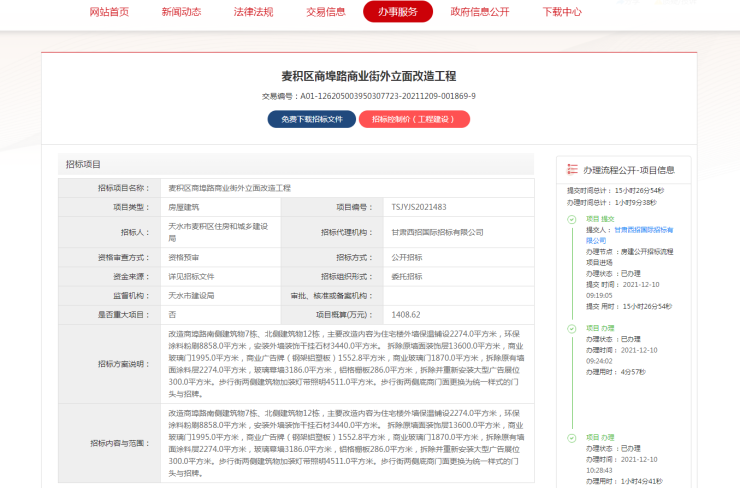Go to 新闻动态 in navigation

point(181,12)
